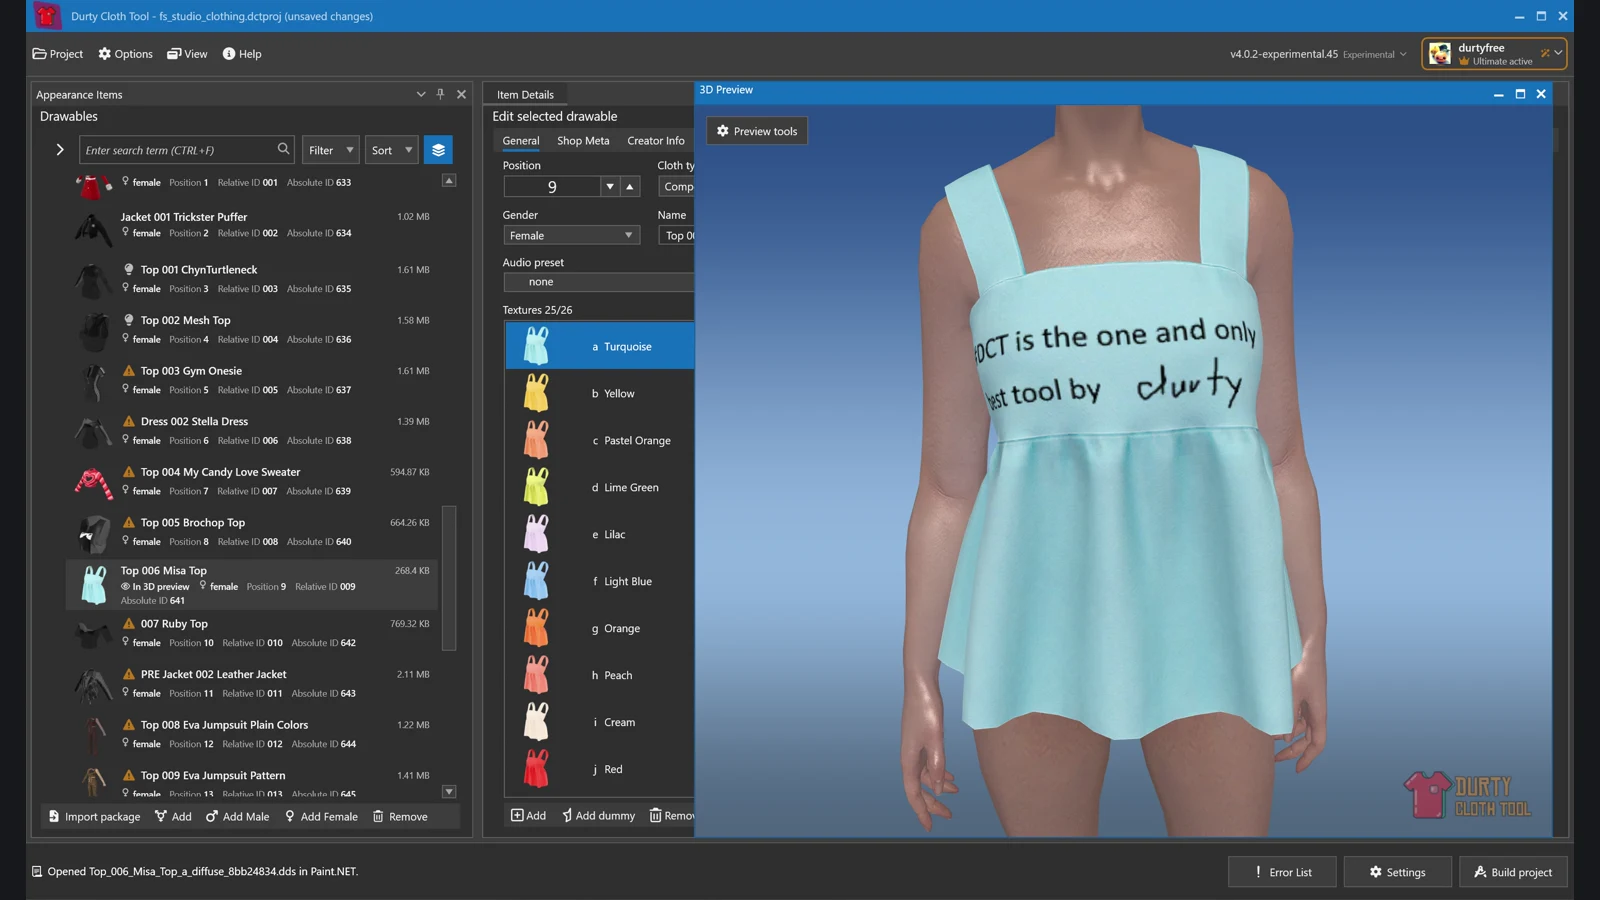Select the Red texture thumbnail
1600x900 pixels.
coord(537,769)
